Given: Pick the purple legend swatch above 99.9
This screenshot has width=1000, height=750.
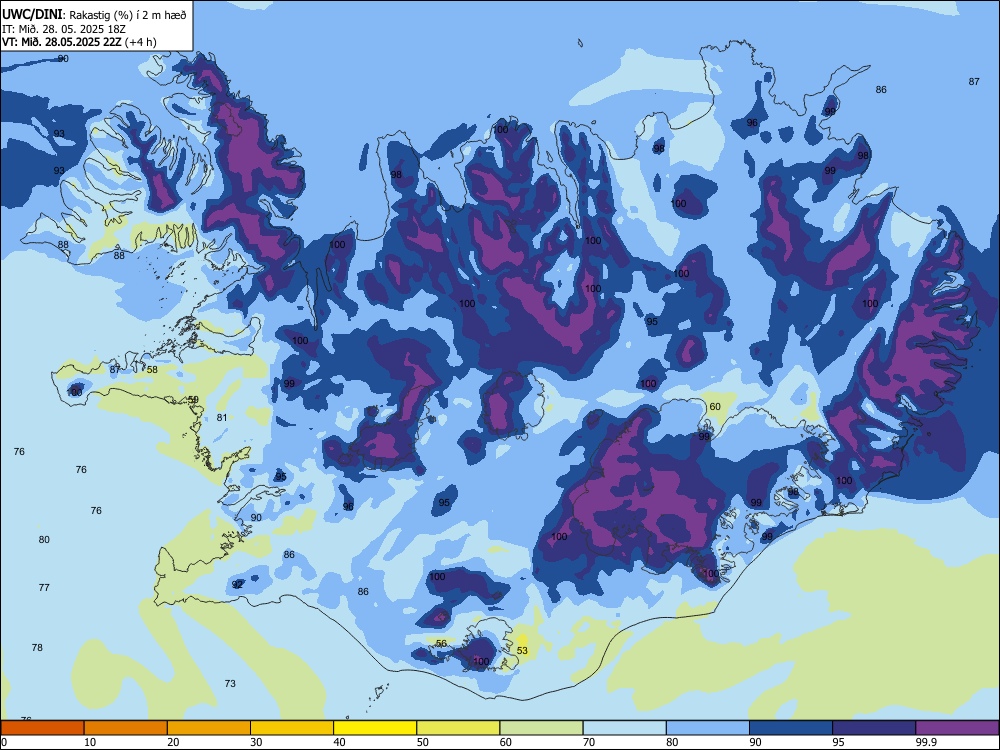Looking at the screenshot, I should pyautogui.click(x=957, y=728).
